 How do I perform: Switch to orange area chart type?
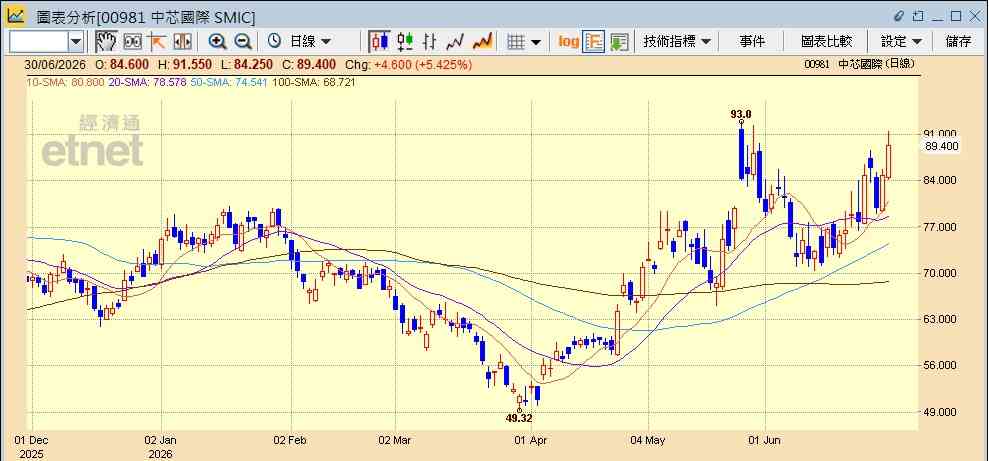tap(483, 42)
